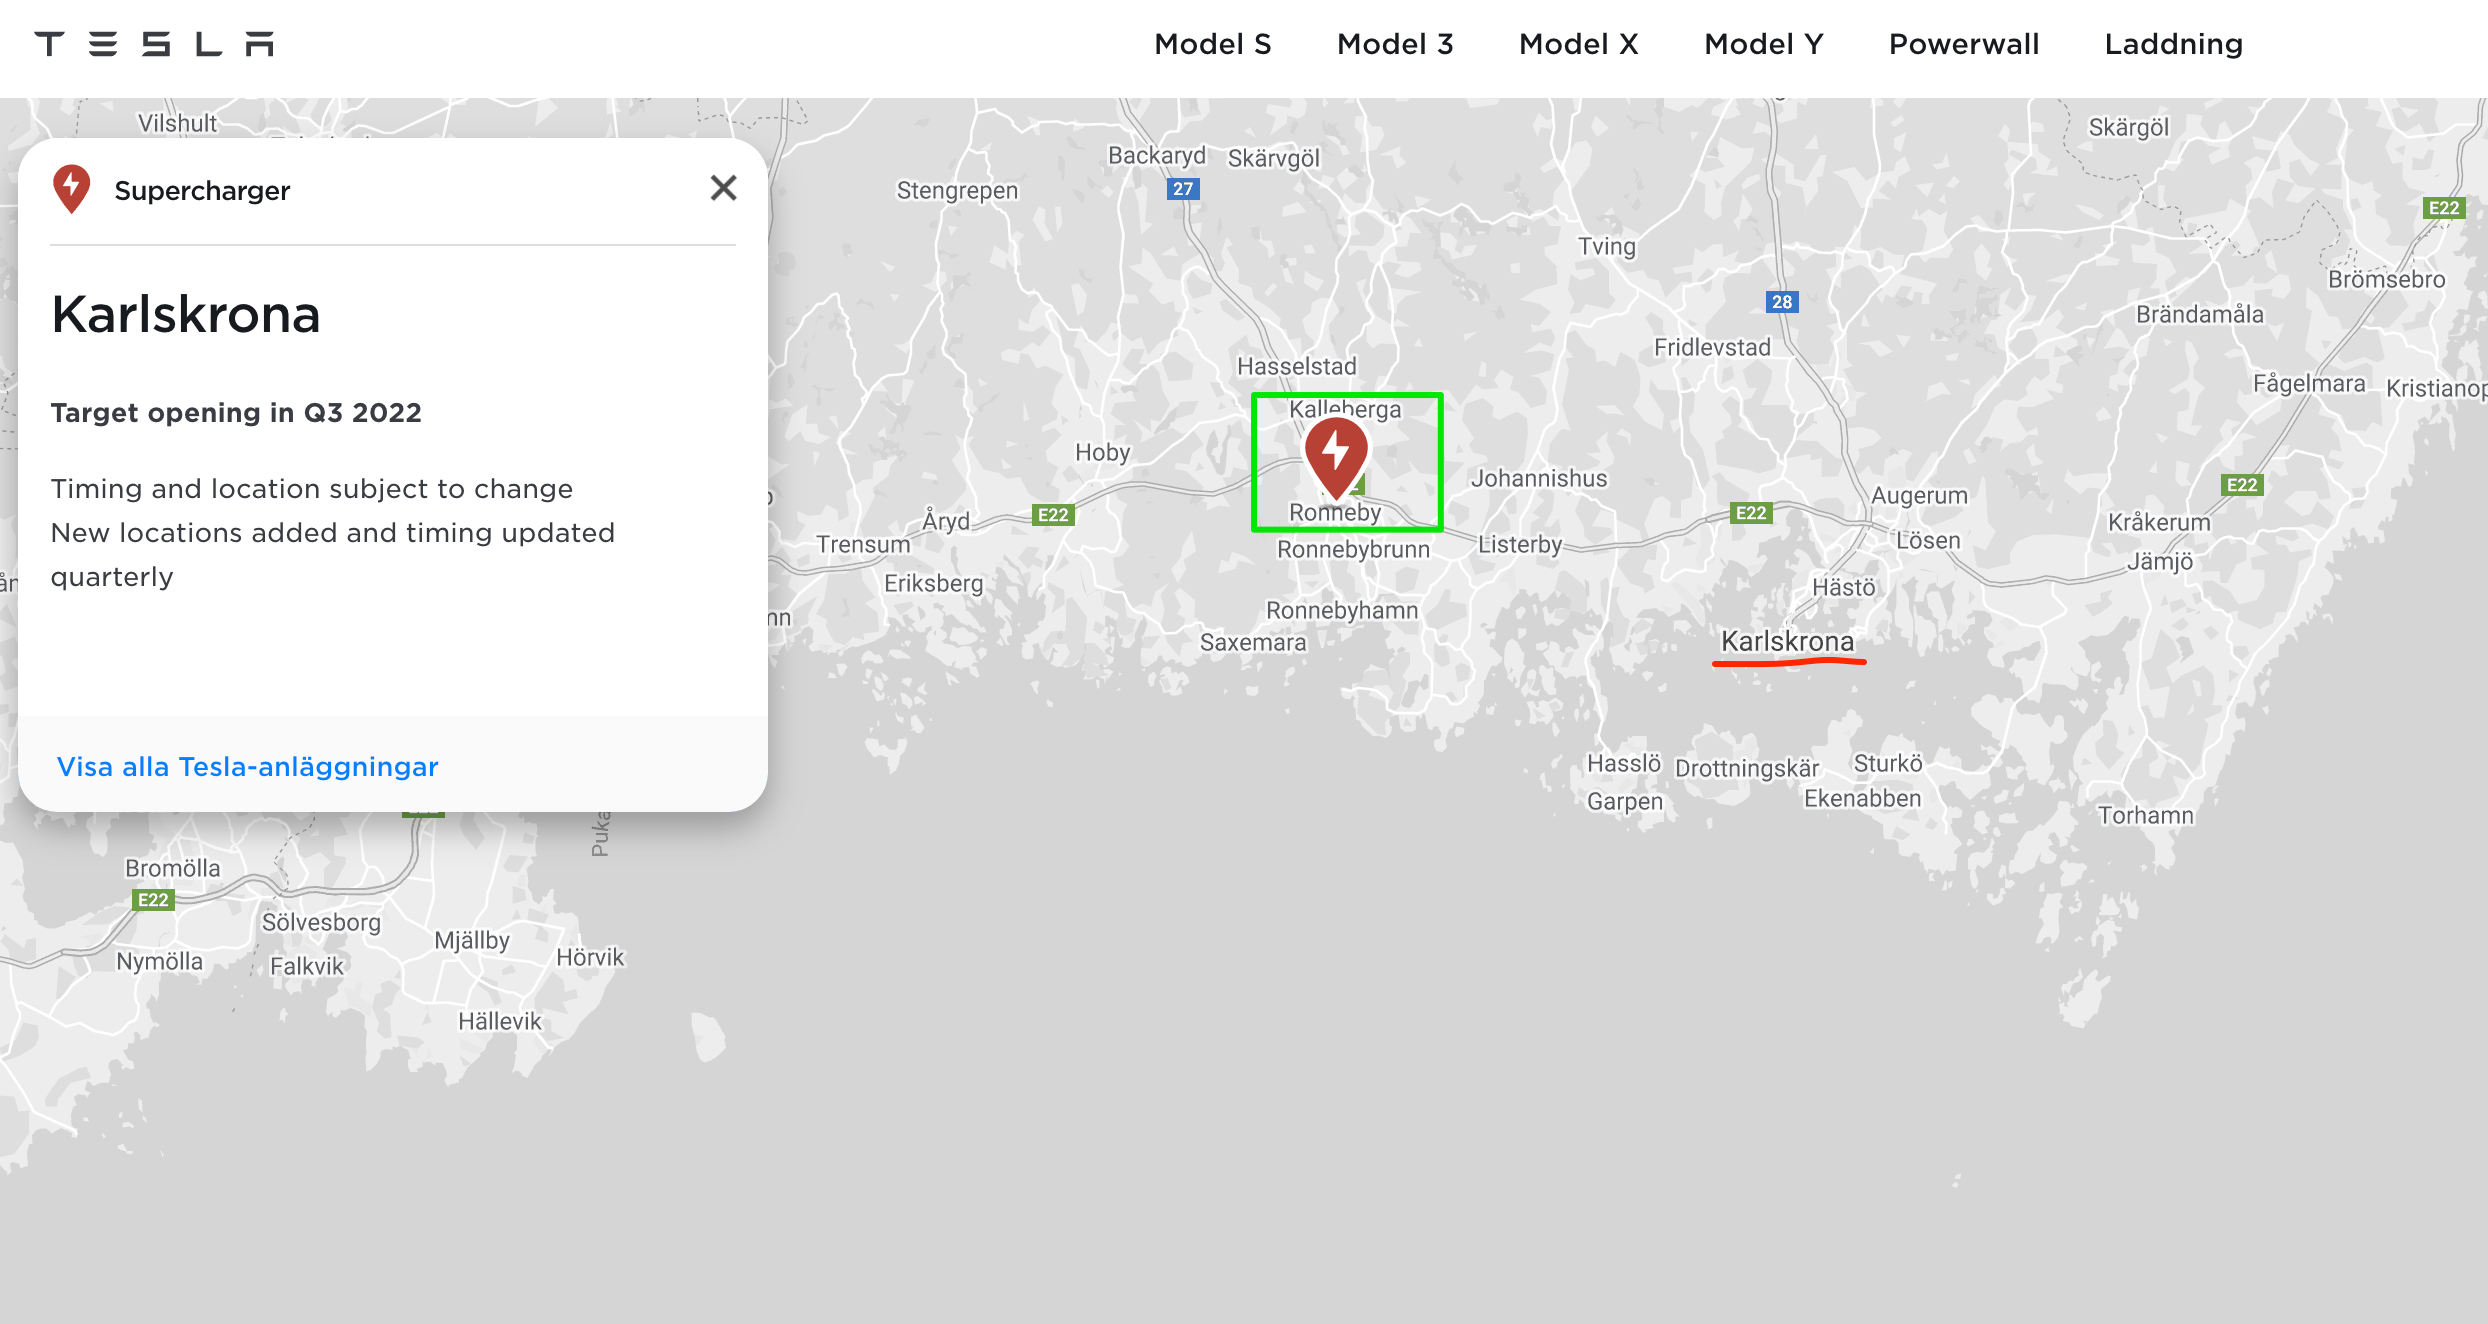Click the Saxemara map label
This screenshot has width=2488, height=1324.
pyautogui.click(x=1253, y=642)
